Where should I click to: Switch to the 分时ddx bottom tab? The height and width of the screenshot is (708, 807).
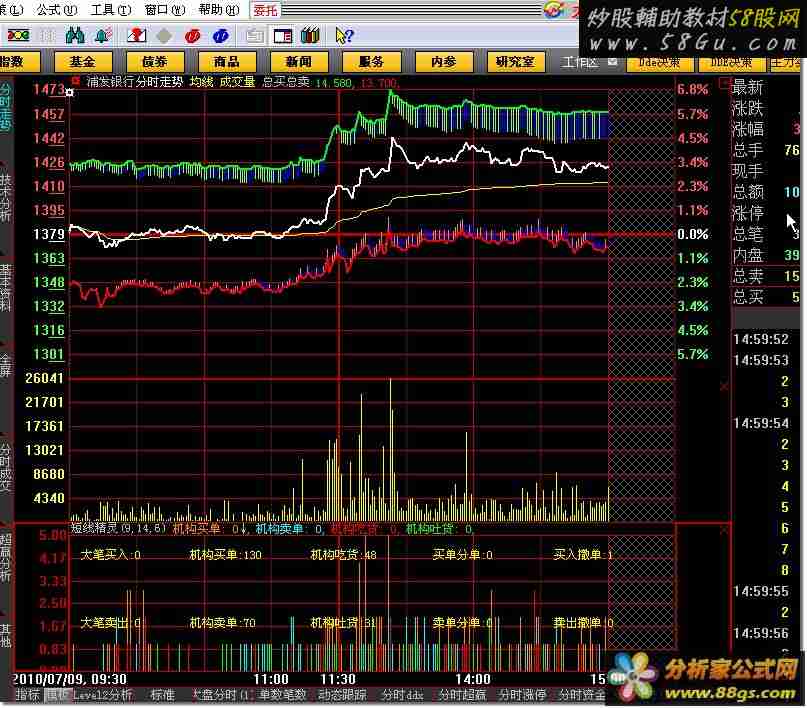[x=402, y=695]
